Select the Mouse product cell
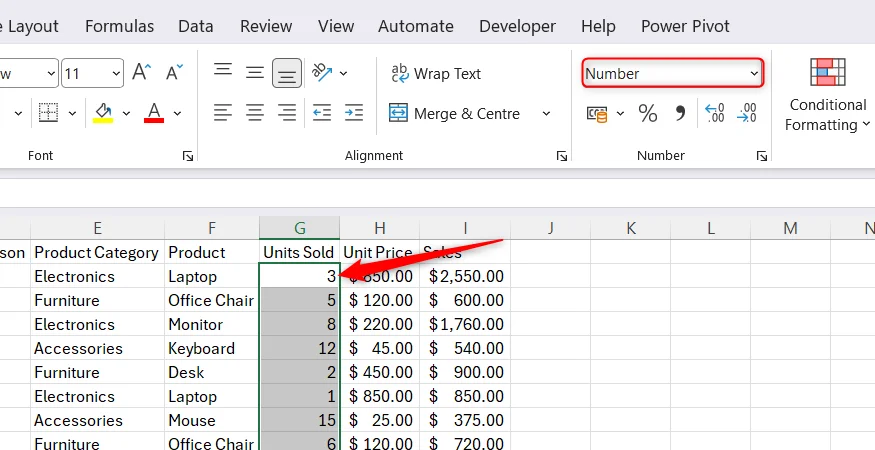The width and height of the screenshot is (875, 450). point(212,420)
